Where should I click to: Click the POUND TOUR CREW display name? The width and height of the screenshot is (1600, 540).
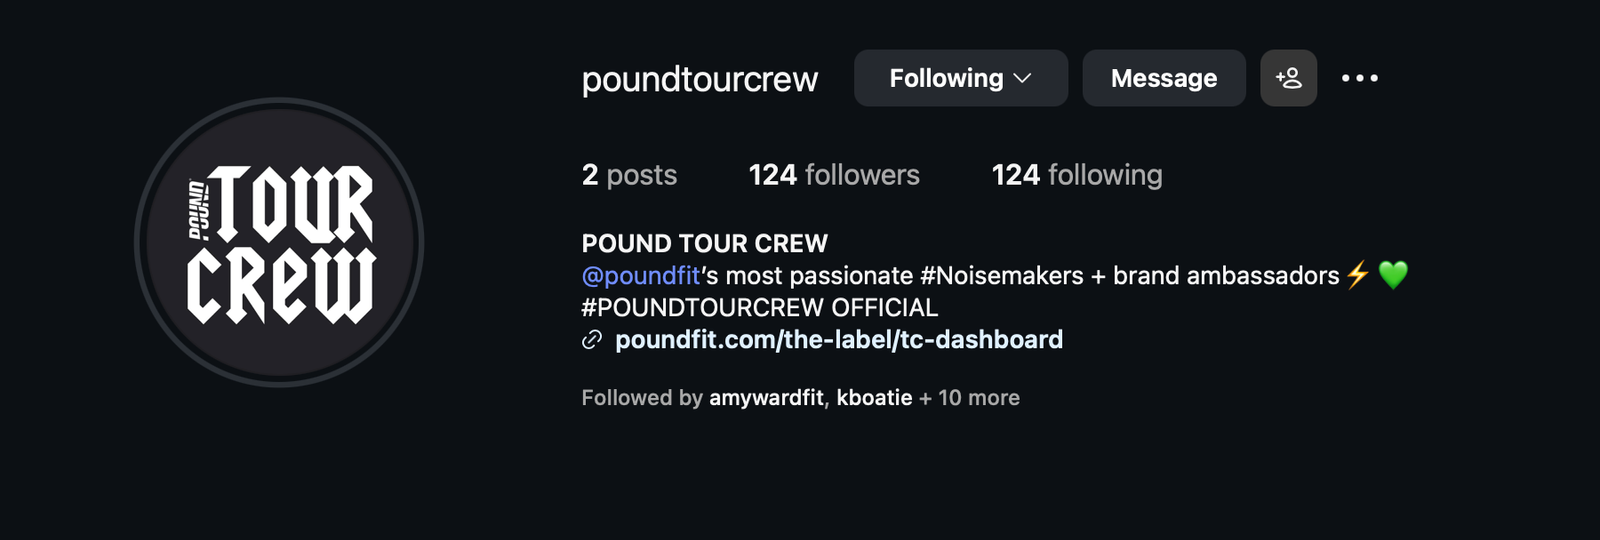704,243
